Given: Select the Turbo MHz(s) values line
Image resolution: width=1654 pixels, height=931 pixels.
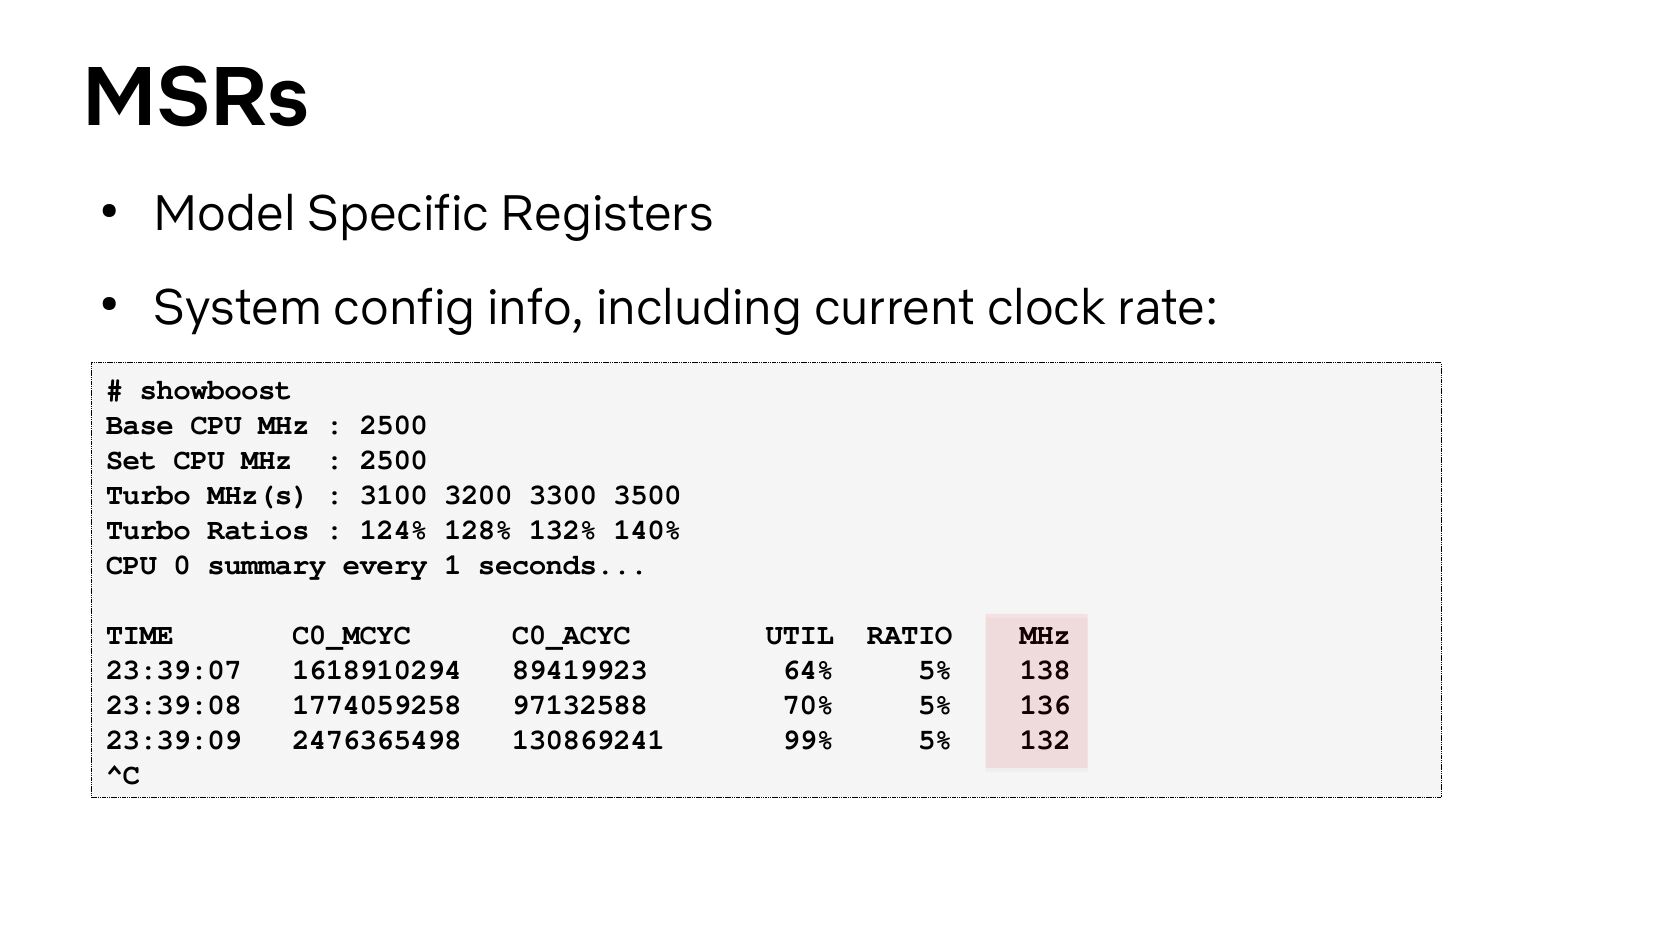Looking at the screenshot, I should 393,496.
